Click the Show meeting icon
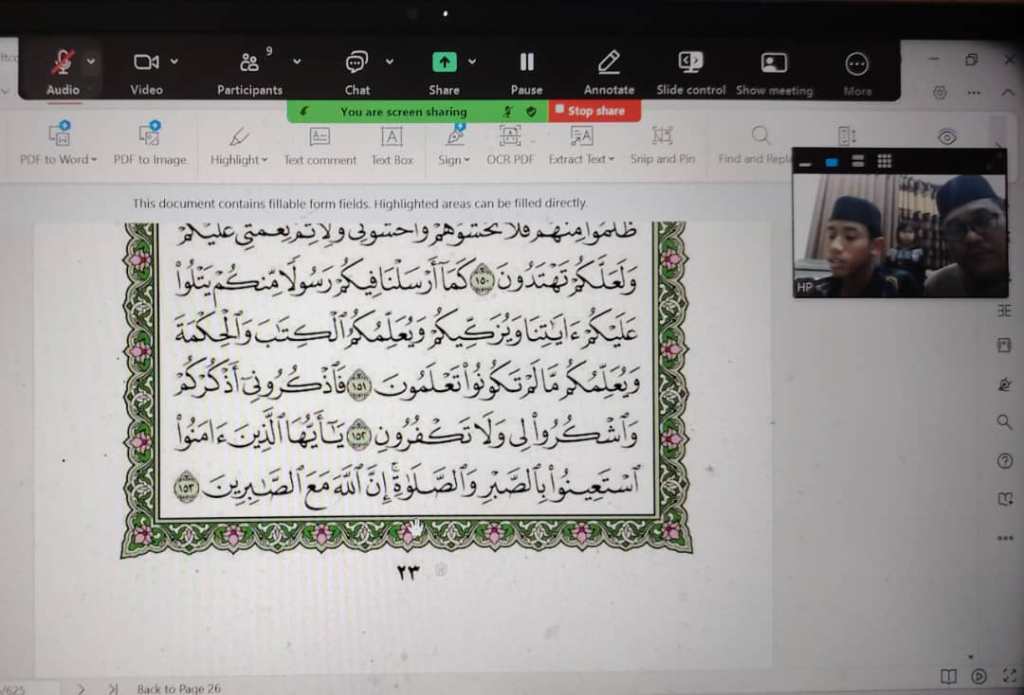The height and width of the screenshot is (695, 1024). pos(774,64)
